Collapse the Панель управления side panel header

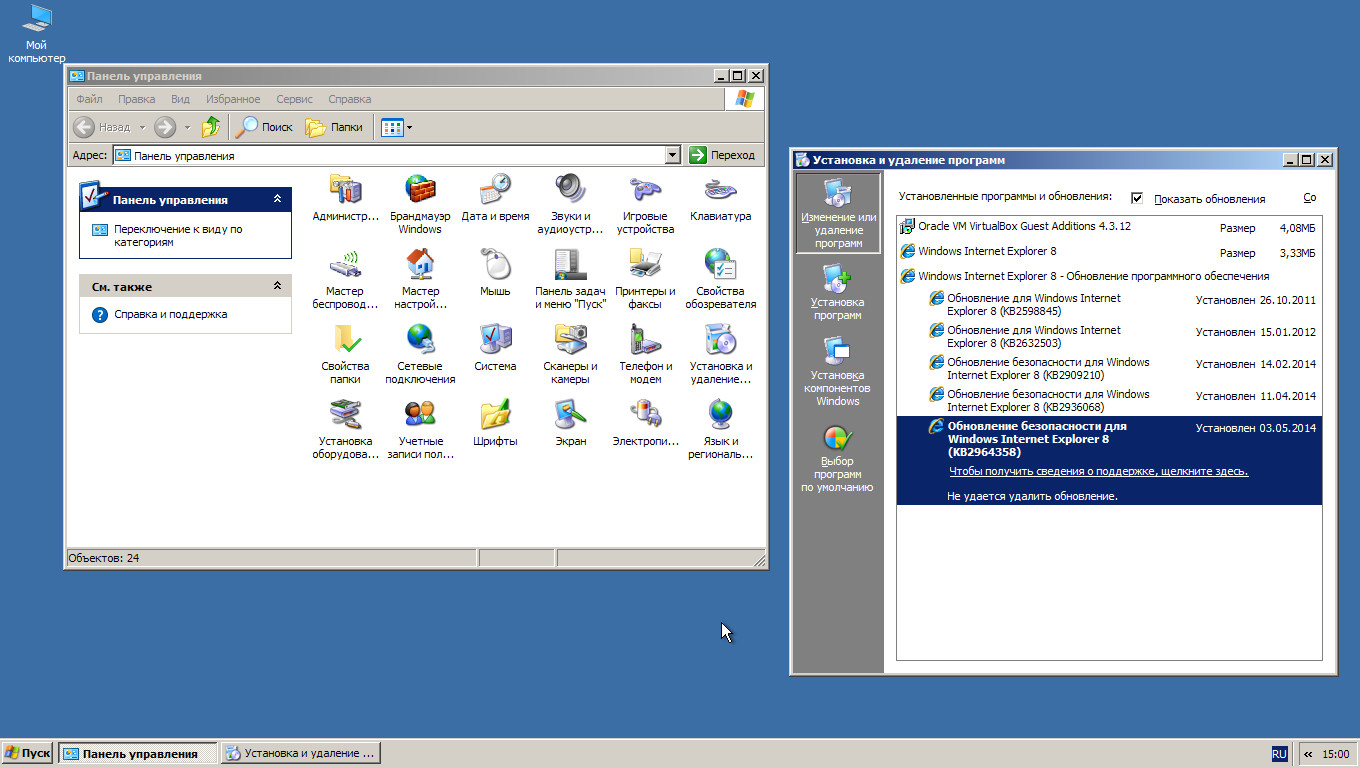(278, 199)
